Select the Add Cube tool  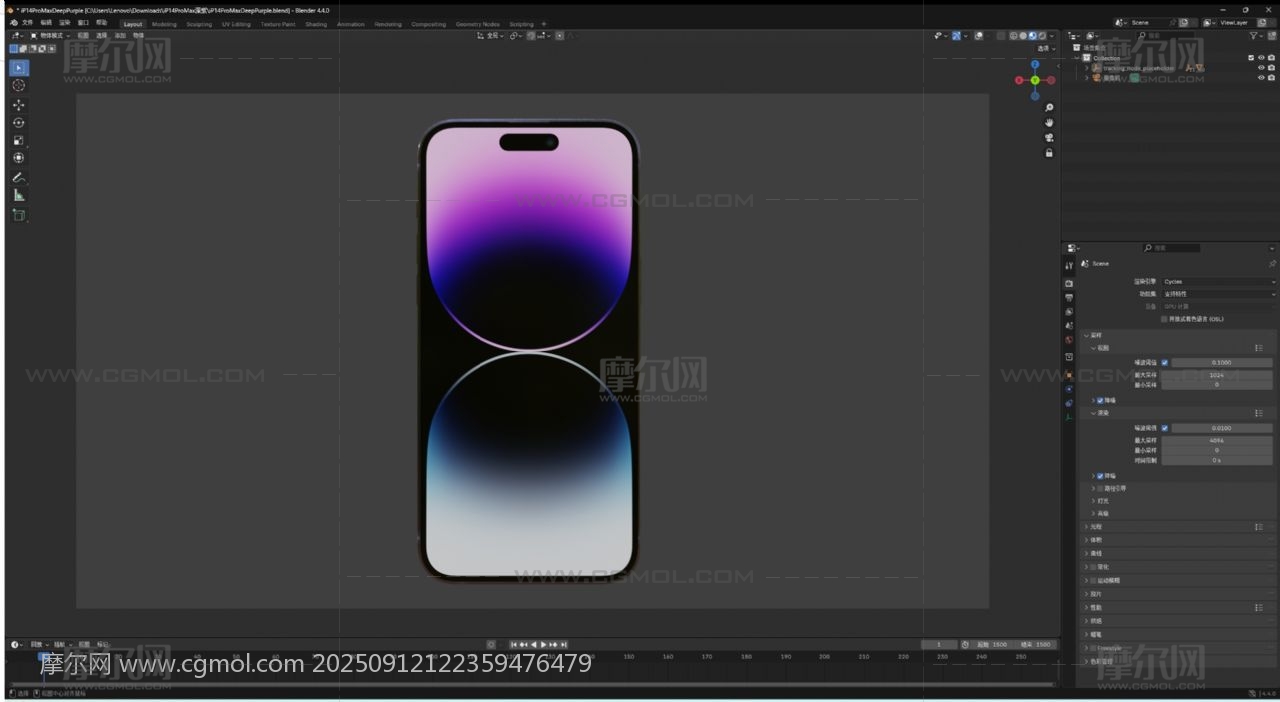[19, 215]
